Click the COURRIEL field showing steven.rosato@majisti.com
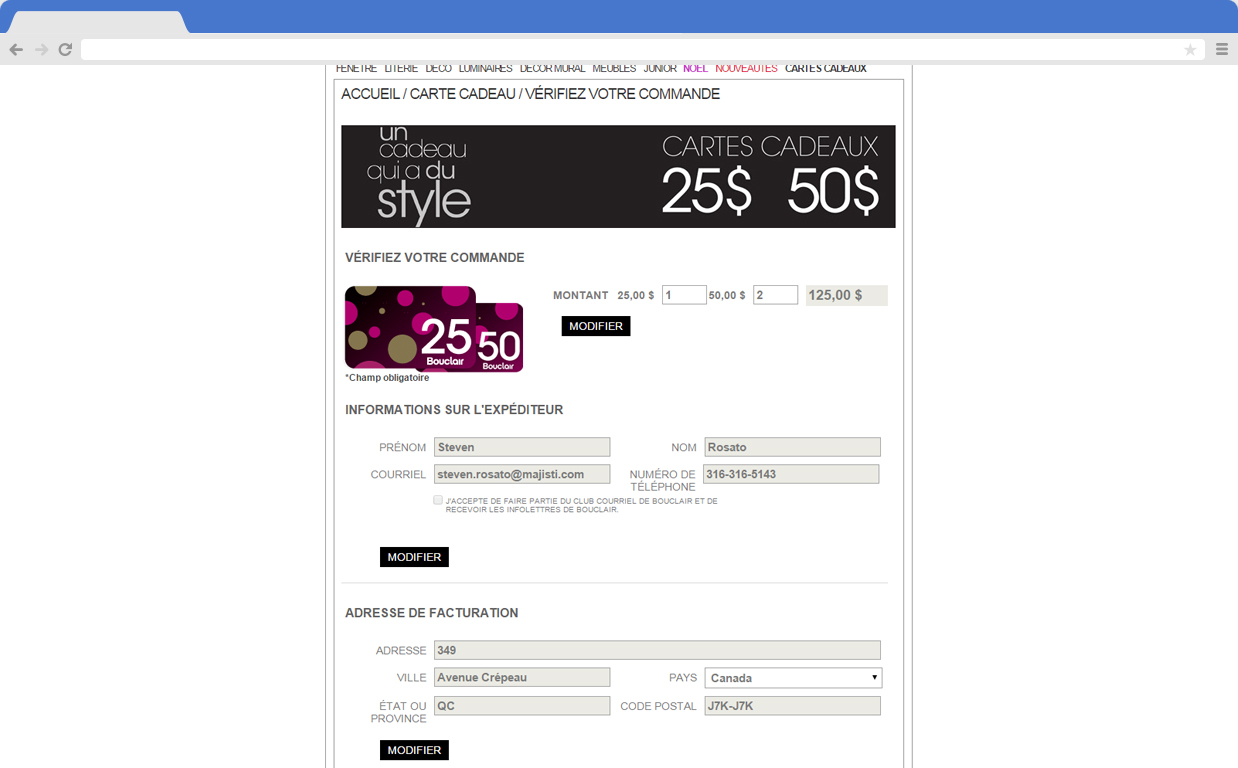The width and height of the screenshot is (1238, 768). [521, 473]
